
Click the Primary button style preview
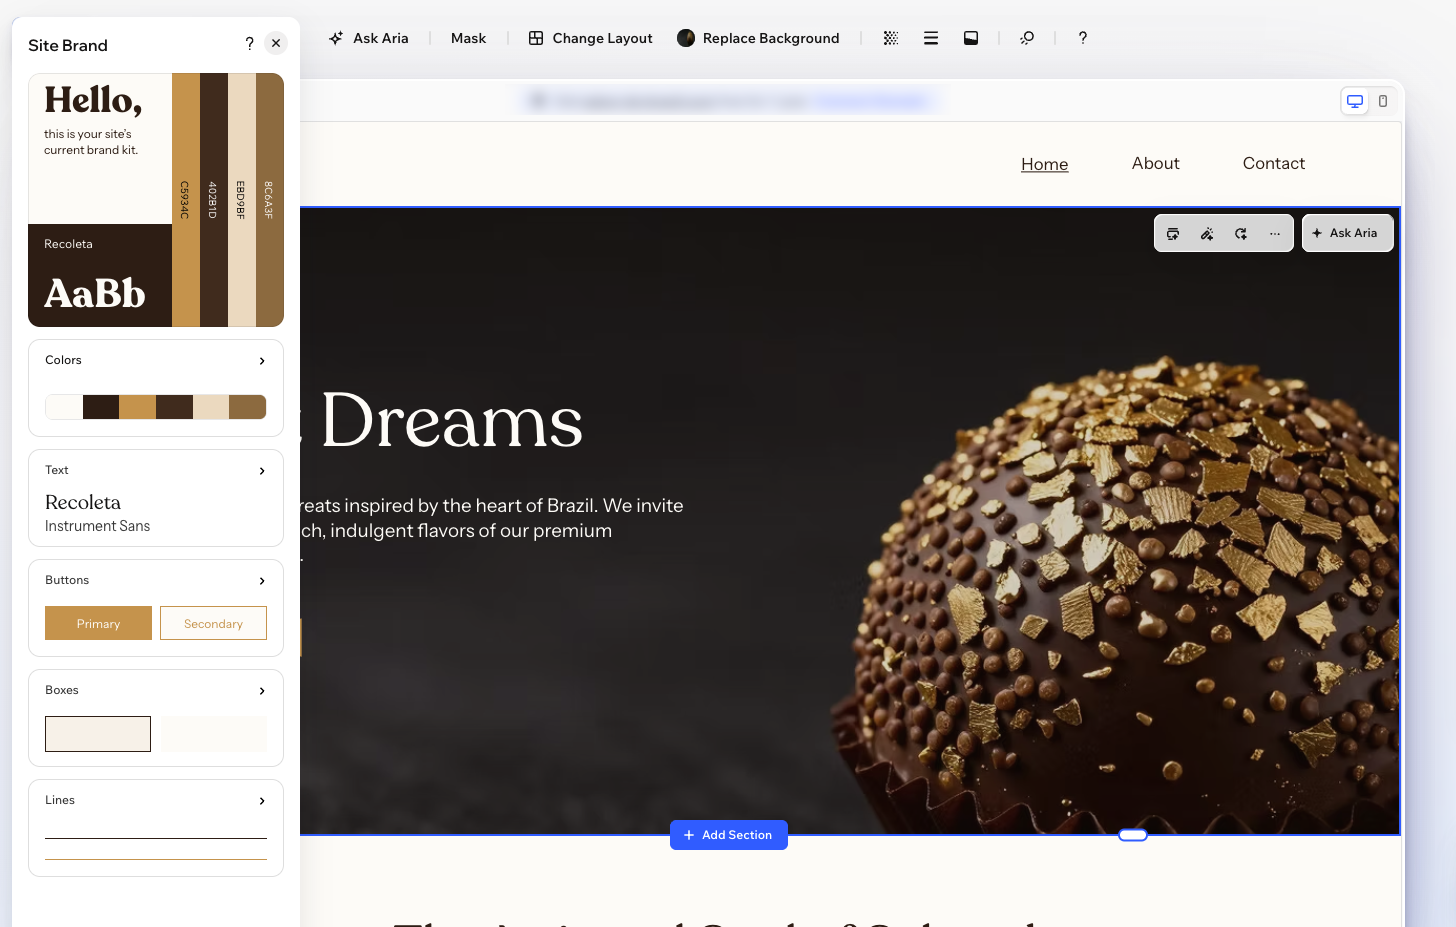tap(98, 623)
